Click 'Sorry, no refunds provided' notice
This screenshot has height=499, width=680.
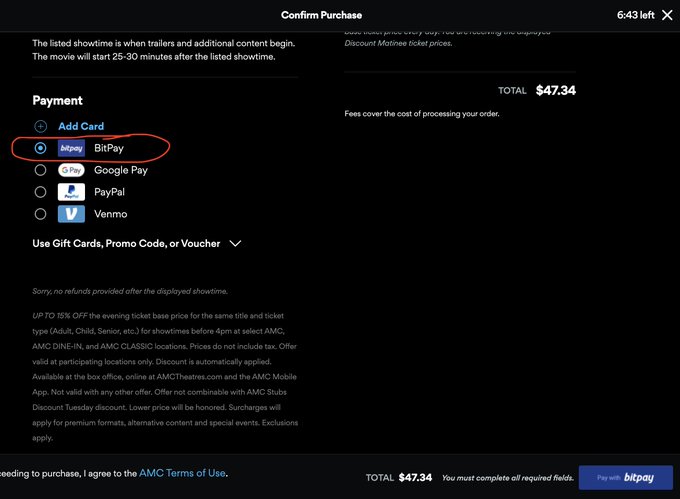pyautogui.click(x=130, y=291)
